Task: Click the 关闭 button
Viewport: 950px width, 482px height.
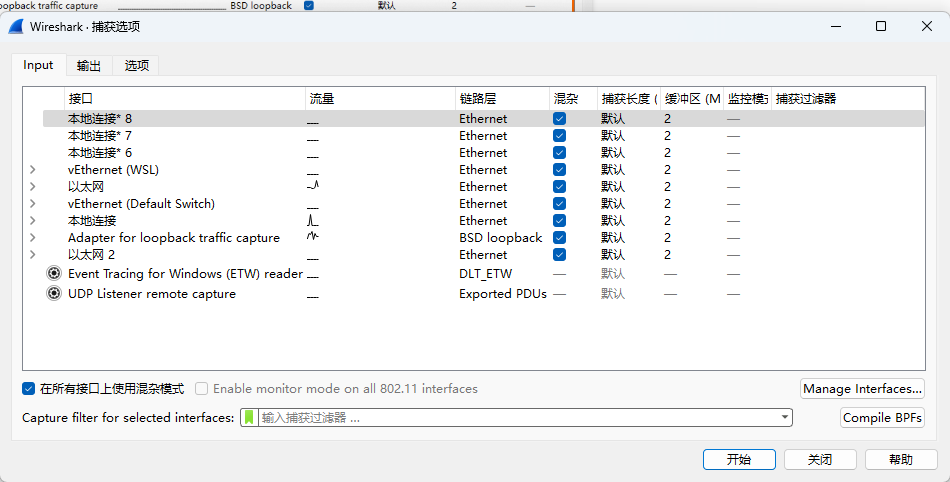Action: 820,460
